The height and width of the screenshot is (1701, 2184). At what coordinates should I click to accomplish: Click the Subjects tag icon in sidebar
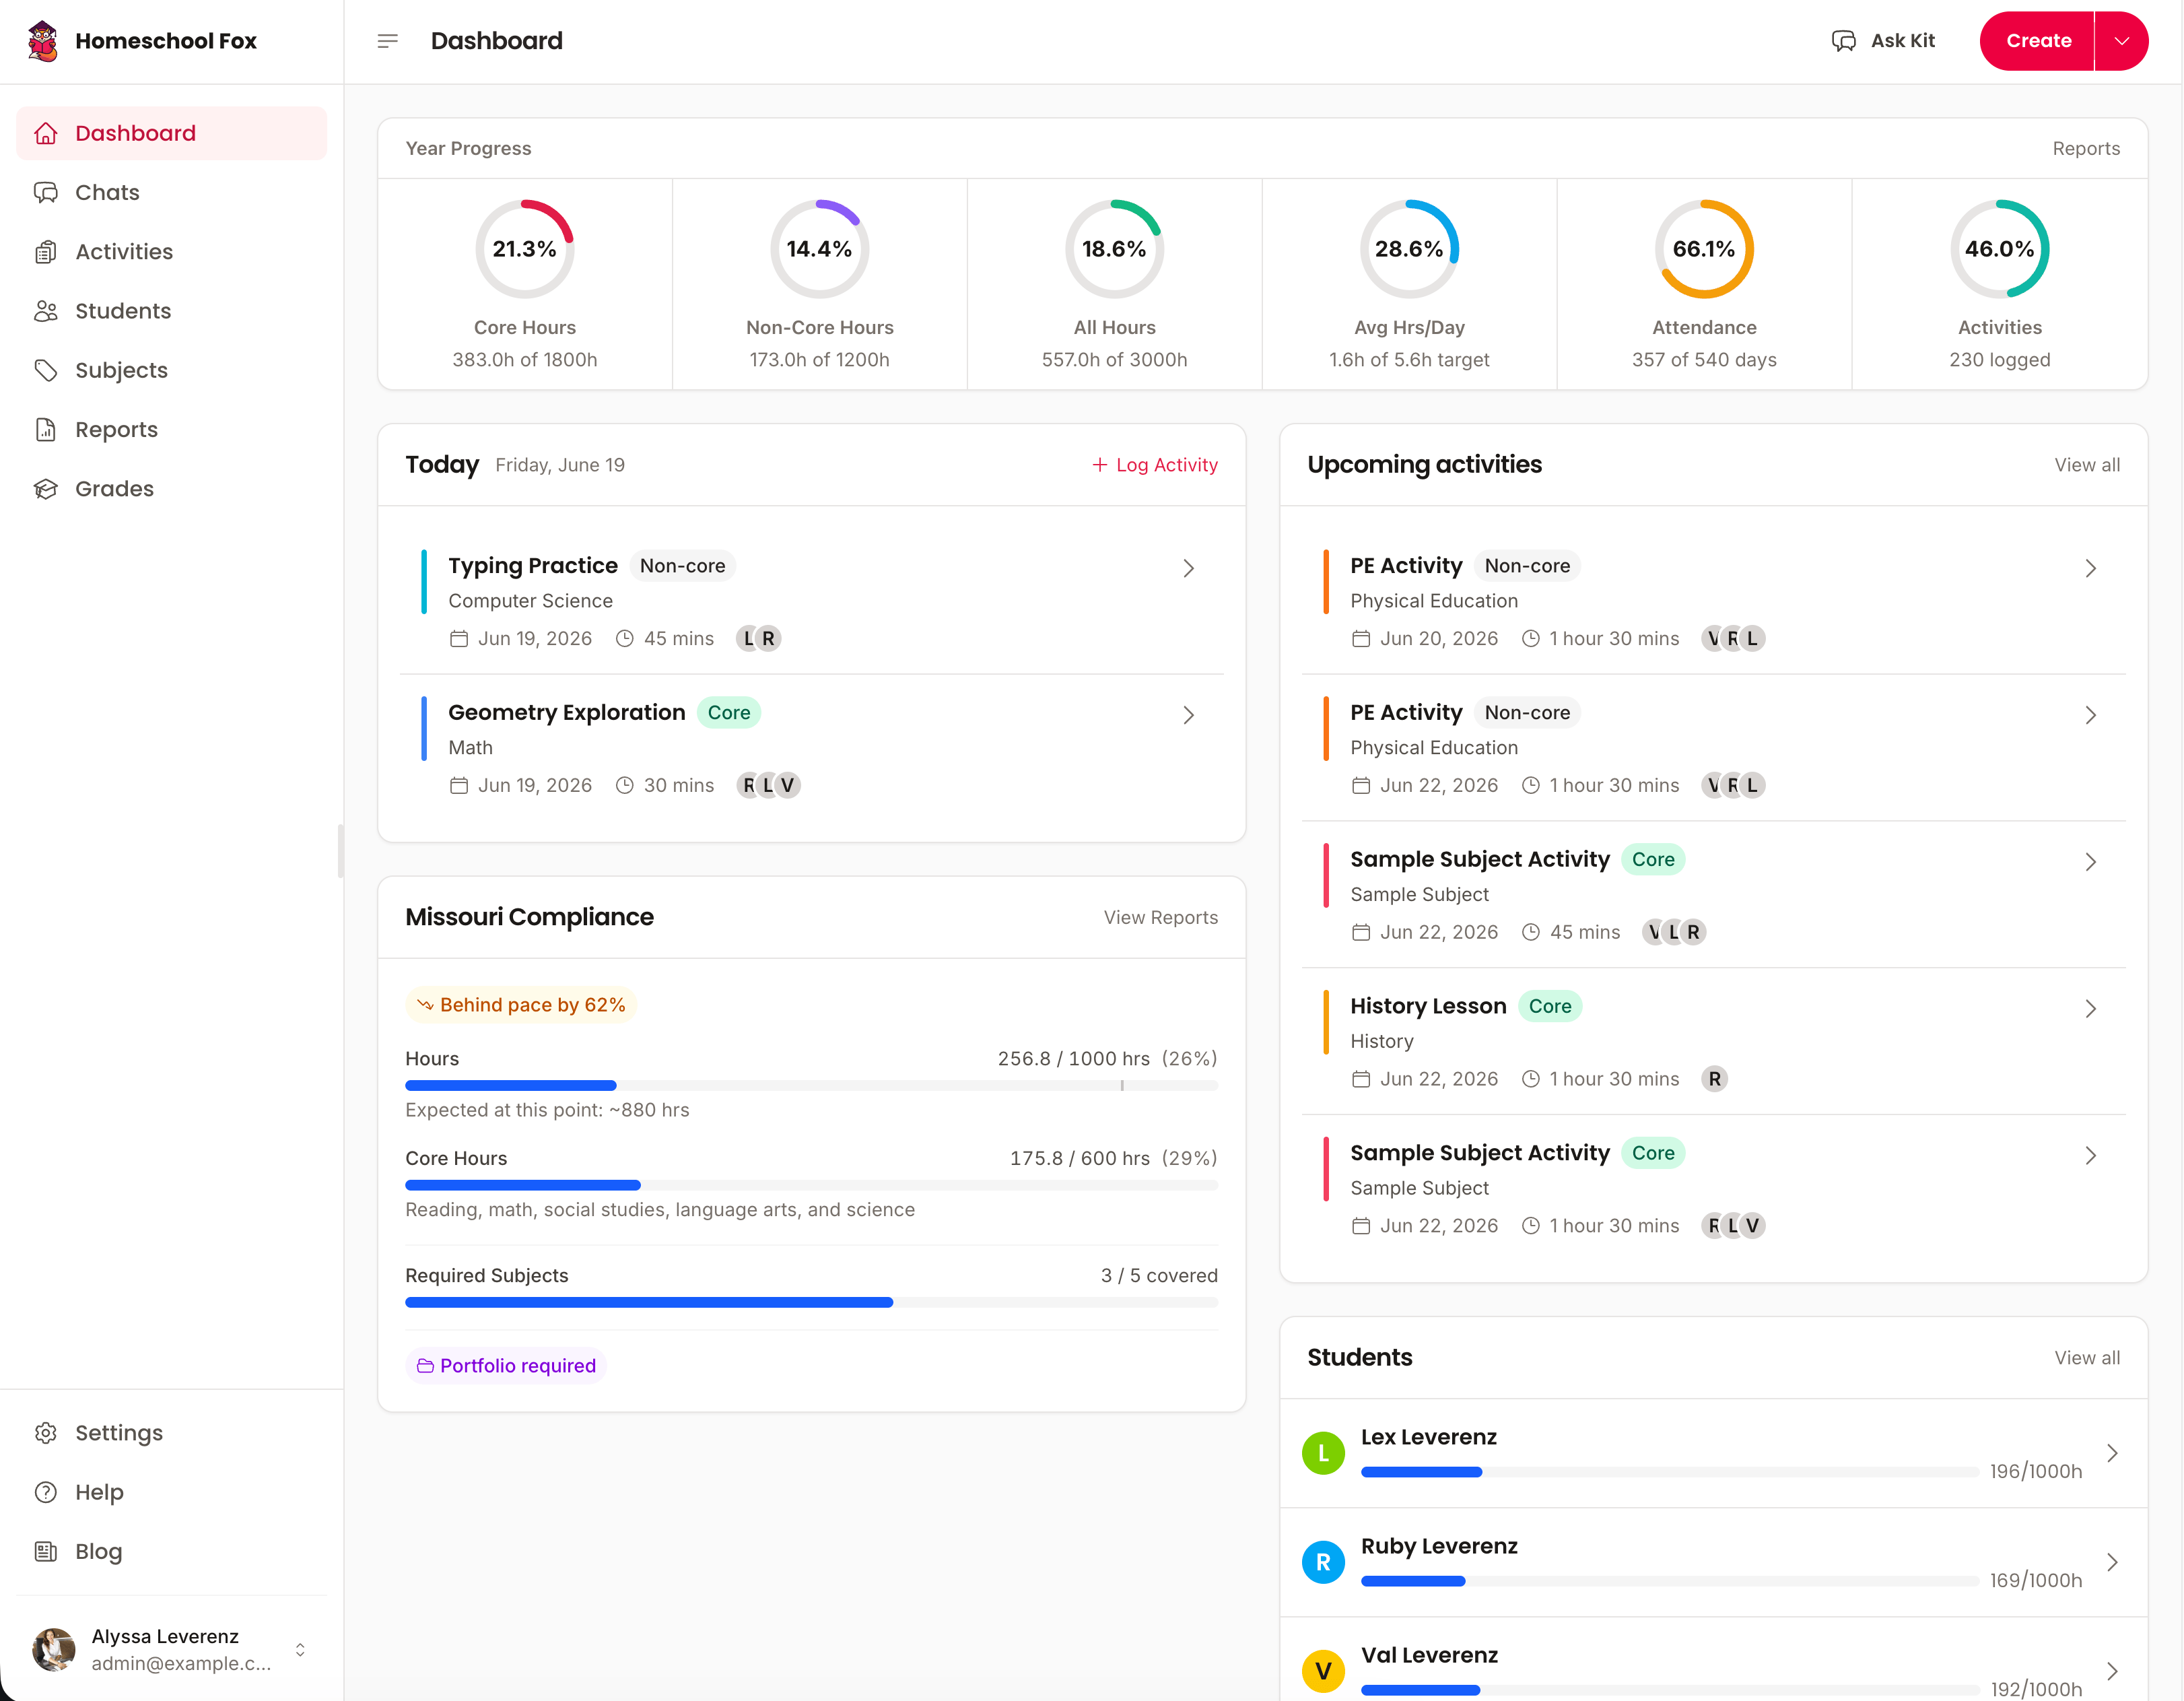pos(46,370)
